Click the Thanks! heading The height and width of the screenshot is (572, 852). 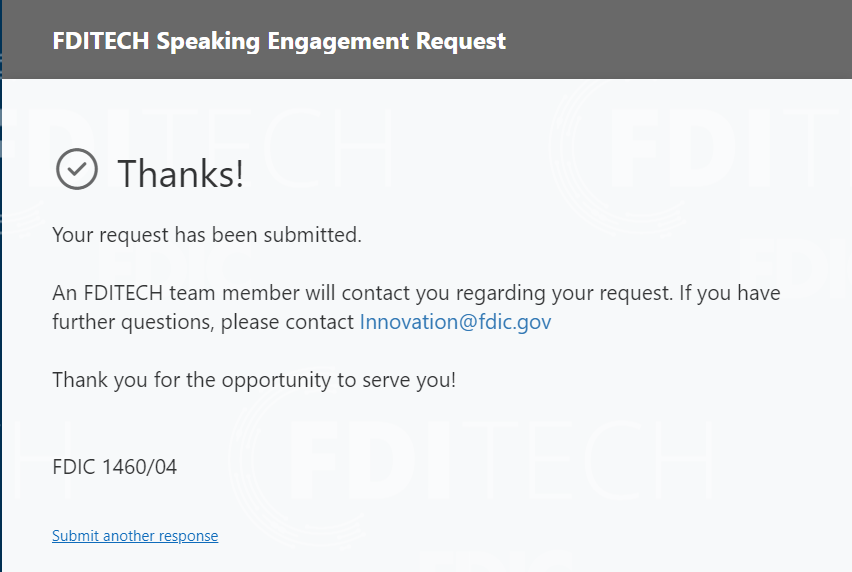181,173
